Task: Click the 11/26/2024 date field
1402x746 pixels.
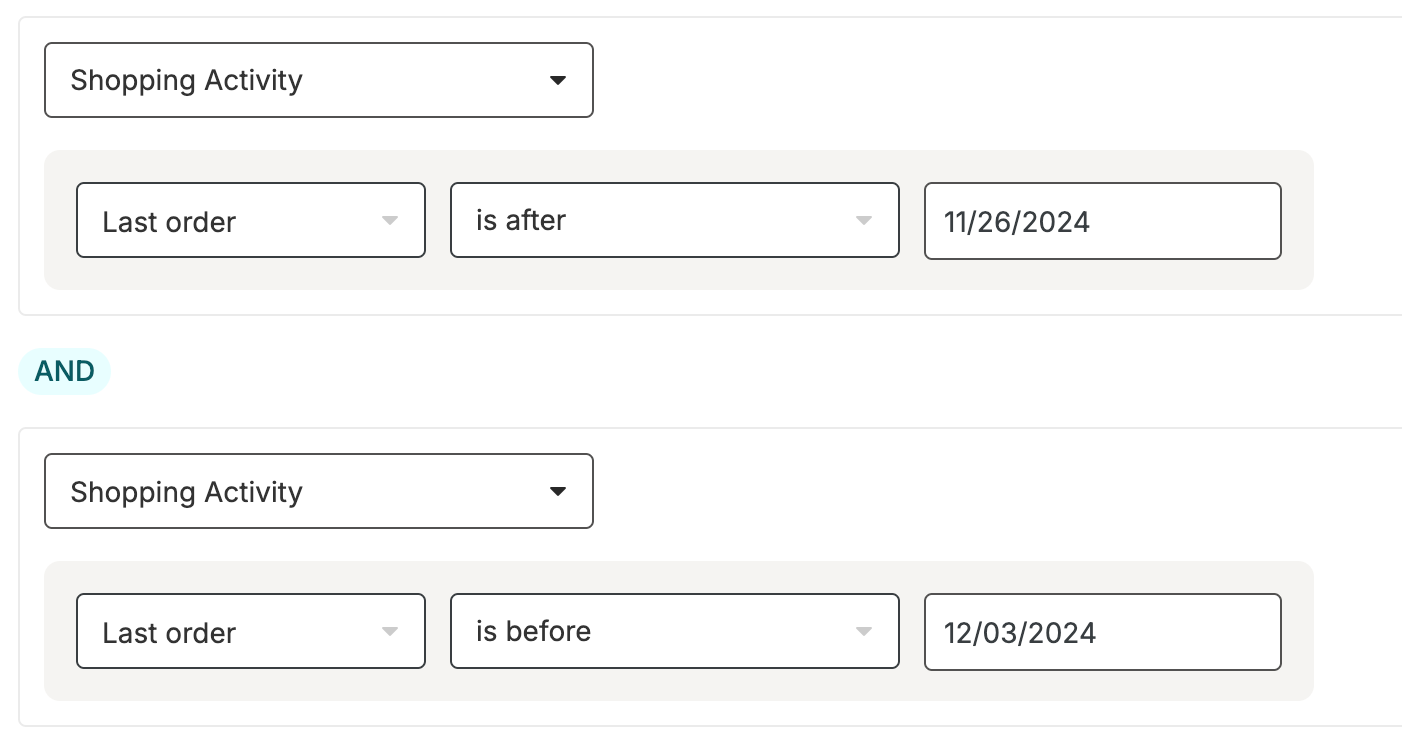Action: click(x=1103, y=221)
